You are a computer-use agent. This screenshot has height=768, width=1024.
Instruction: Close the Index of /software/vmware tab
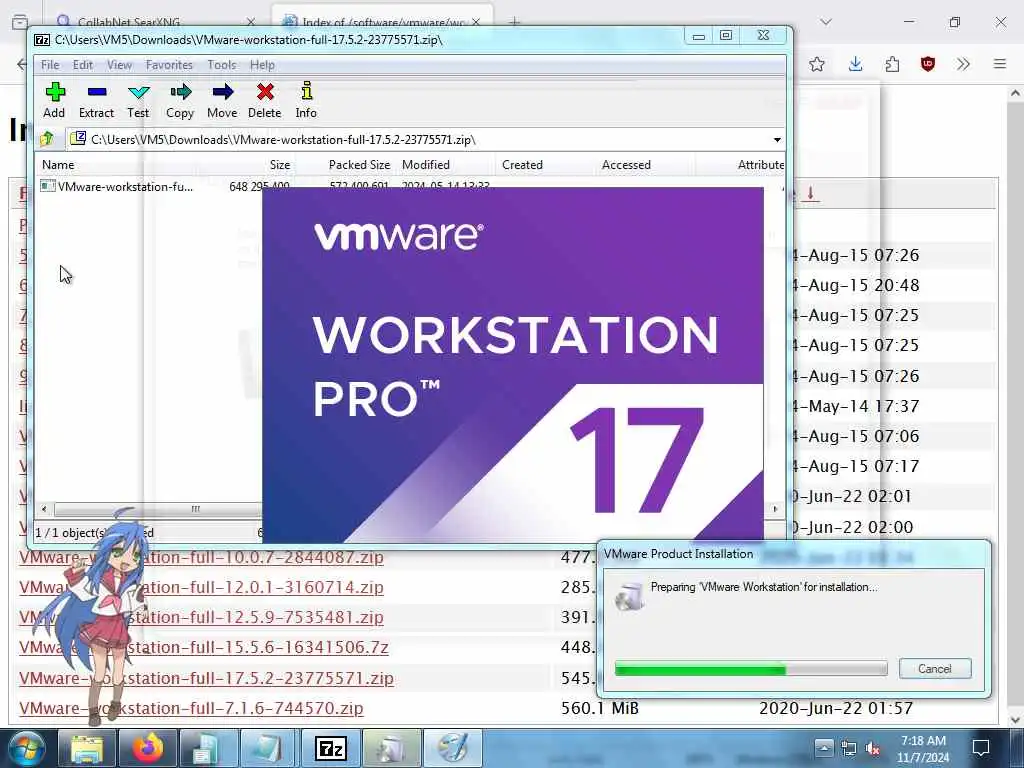coord(476,22)
